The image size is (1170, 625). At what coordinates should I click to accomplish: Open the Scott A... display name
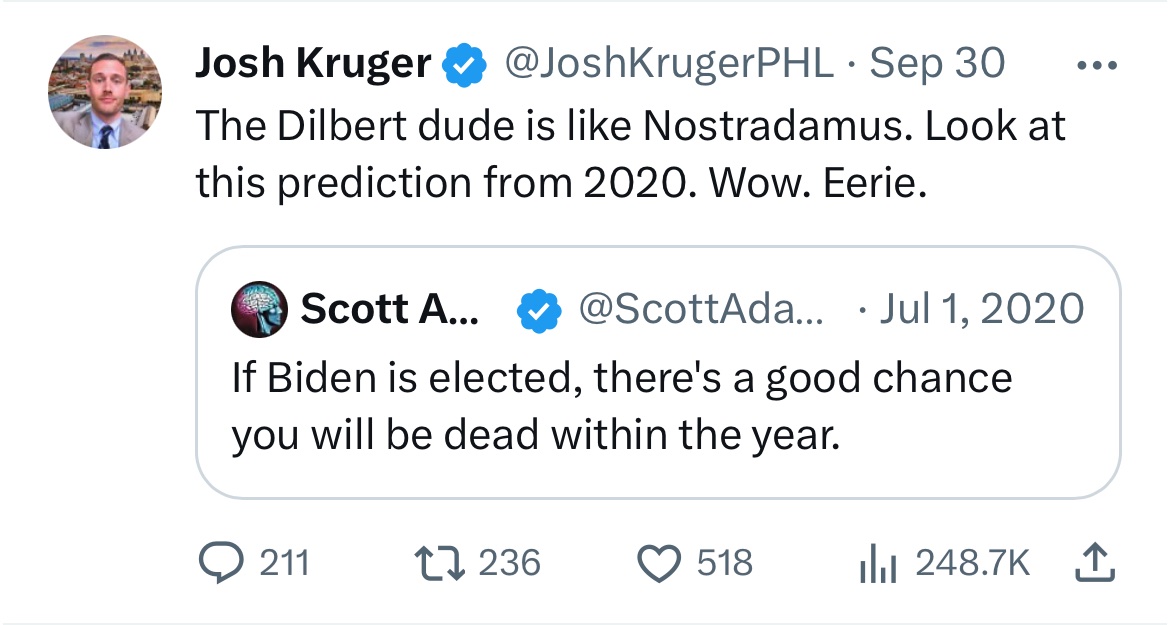pyautogui.click(x=389, y=310)
